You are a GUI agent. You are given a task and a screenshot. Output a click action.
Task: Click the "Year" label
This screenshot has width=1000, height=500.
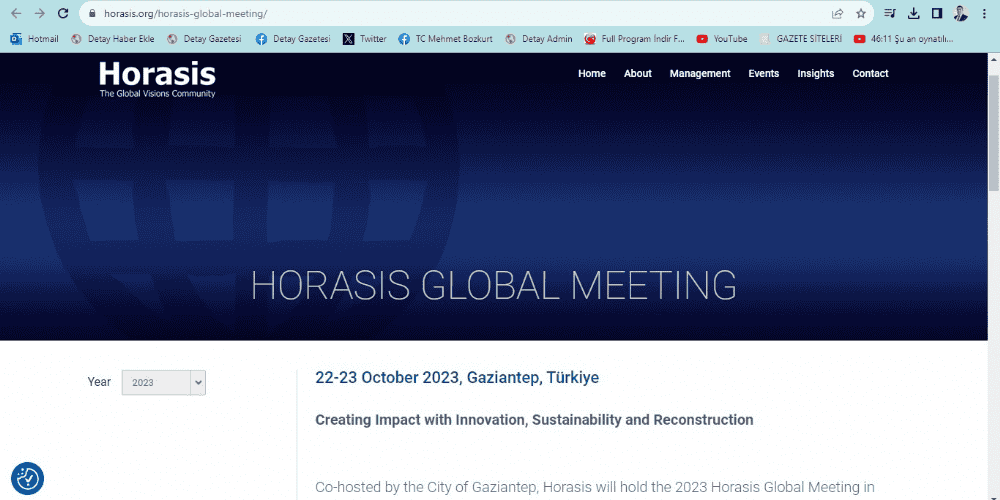click(x=99, y=382)
